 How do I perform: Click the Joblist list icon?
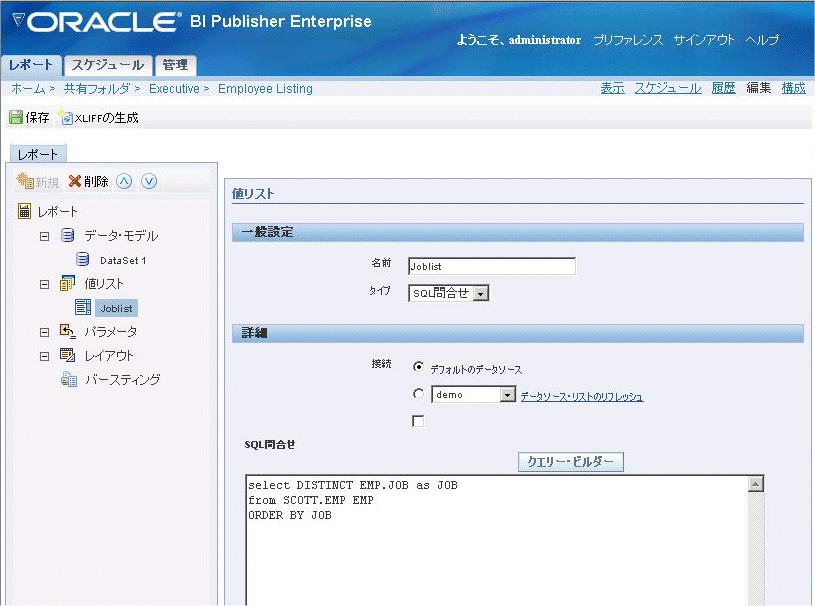click(x=83, y=307)
